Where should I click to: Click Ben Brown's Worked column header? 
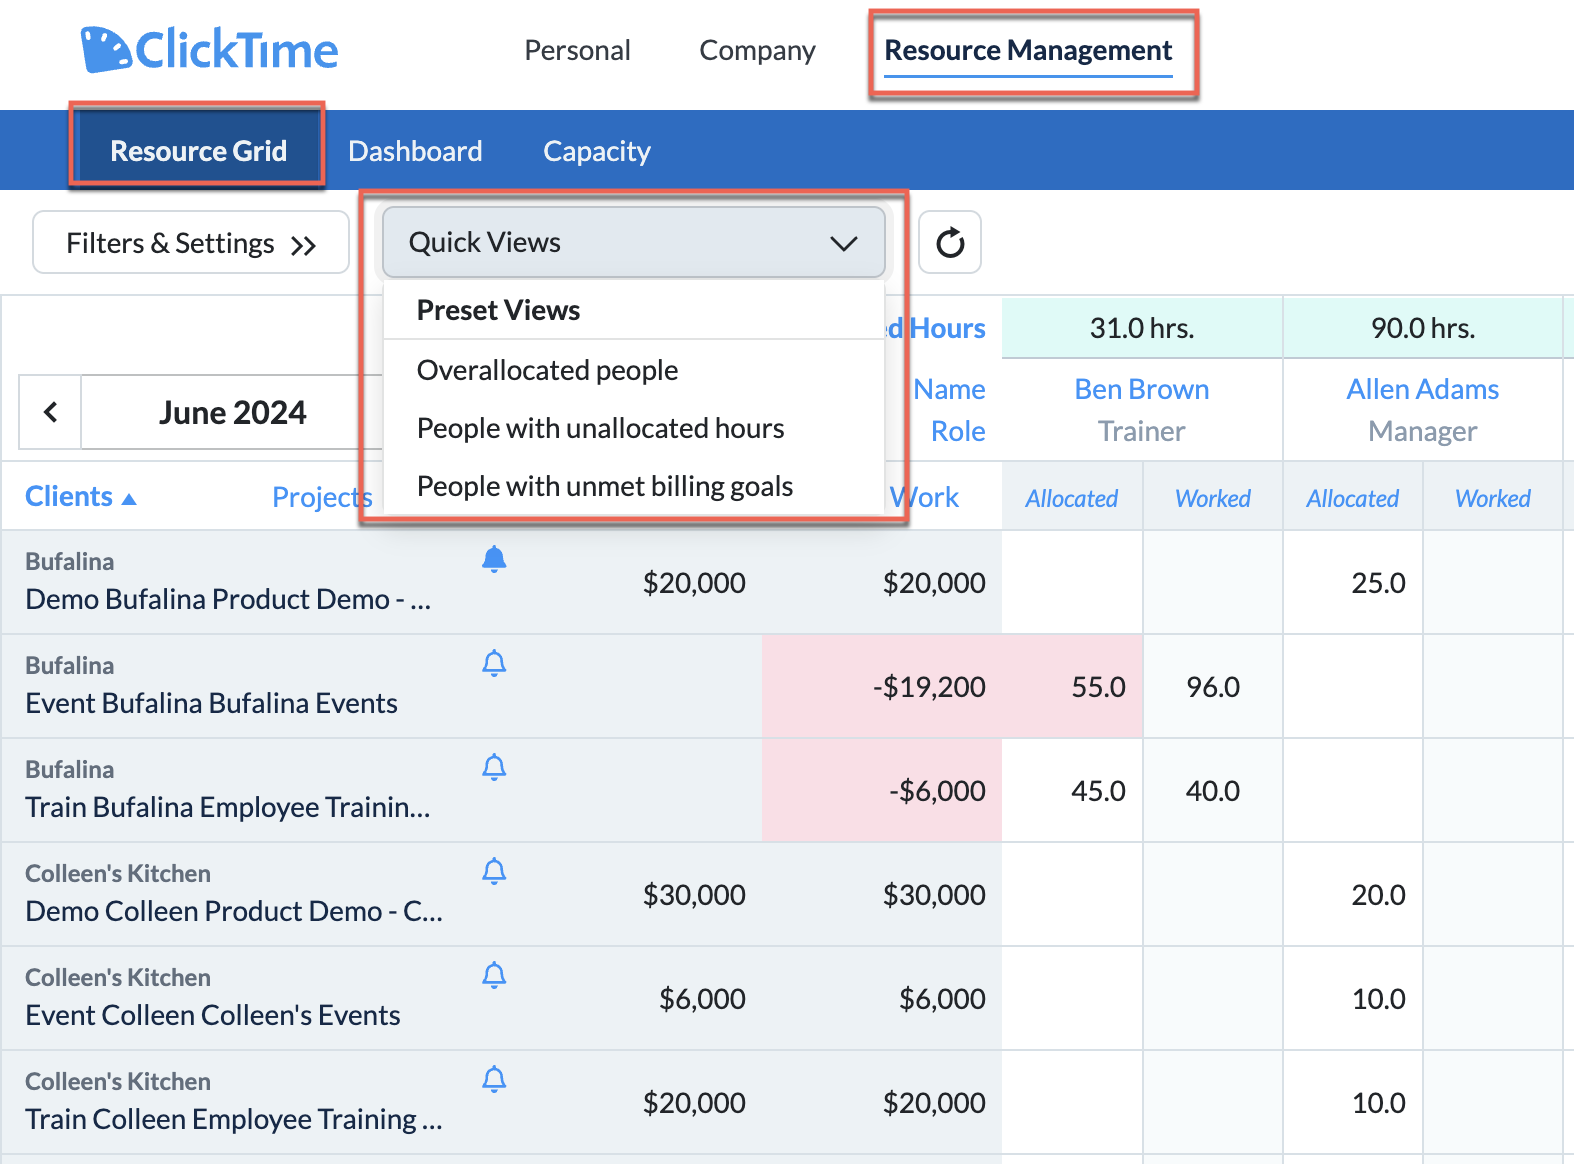point(1212,498)
